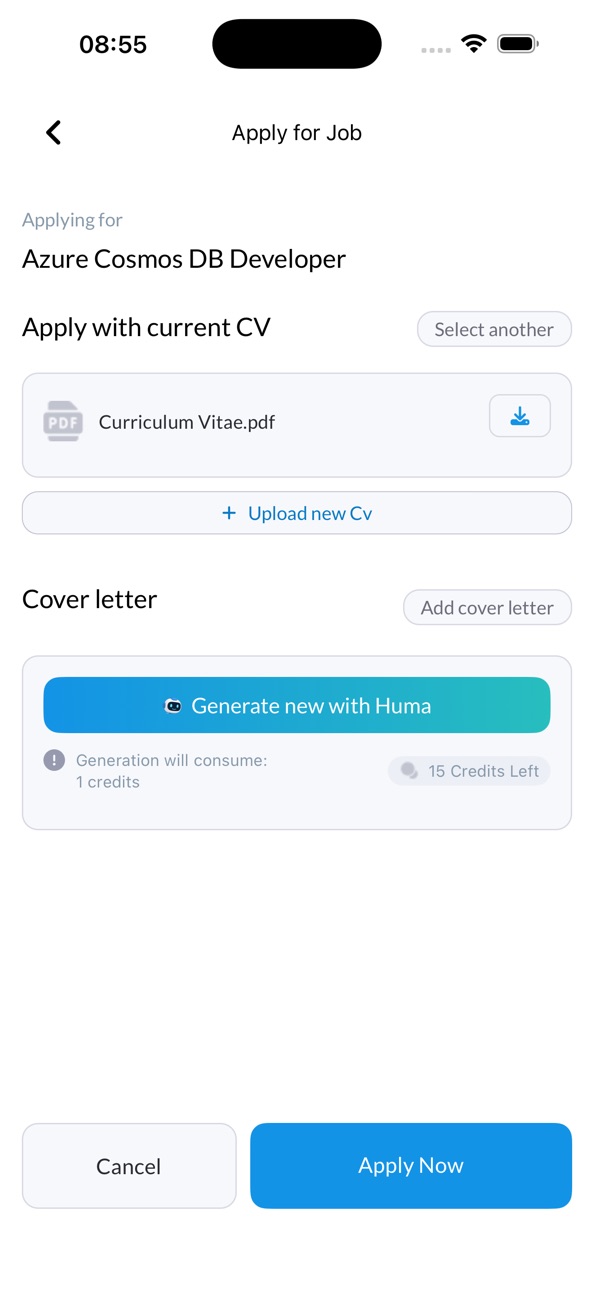Image resolution: width=594 pixels, height=1290 pixels.
Task: Download the Curriculum Vitae PDF
Action: point(520,416)
